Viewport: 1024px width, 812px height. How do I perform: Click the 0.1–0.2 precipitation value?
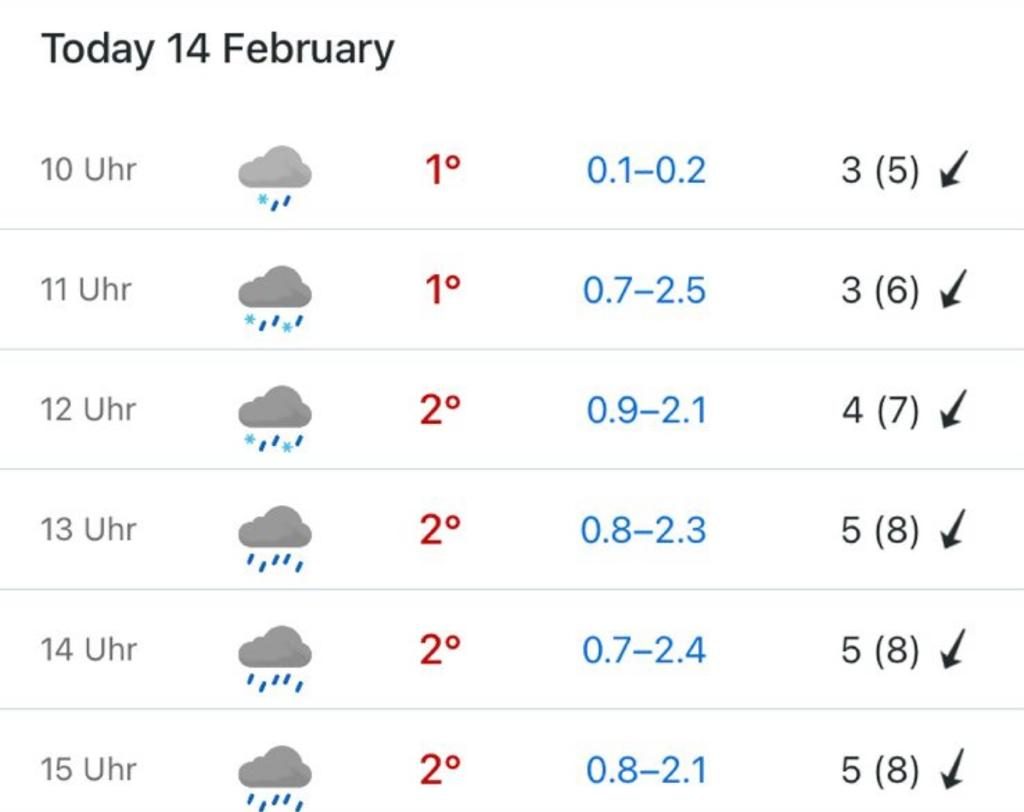(x=646, y=171)
